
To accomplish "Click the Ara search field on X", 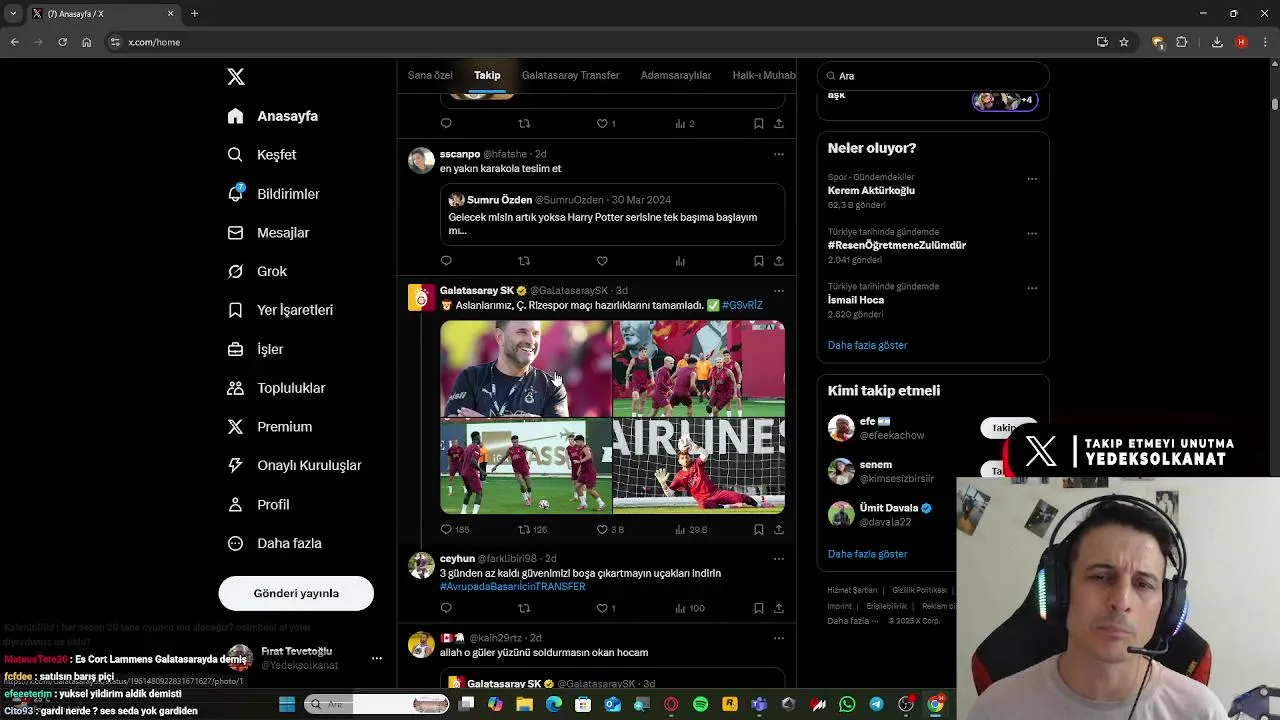I will click(933, 76).
